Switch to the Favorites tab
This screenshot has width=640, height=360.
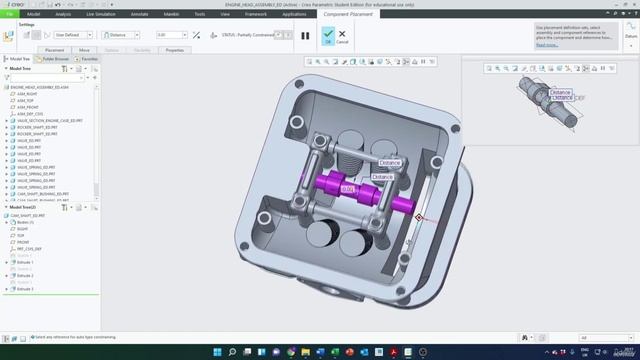[87, 59]
